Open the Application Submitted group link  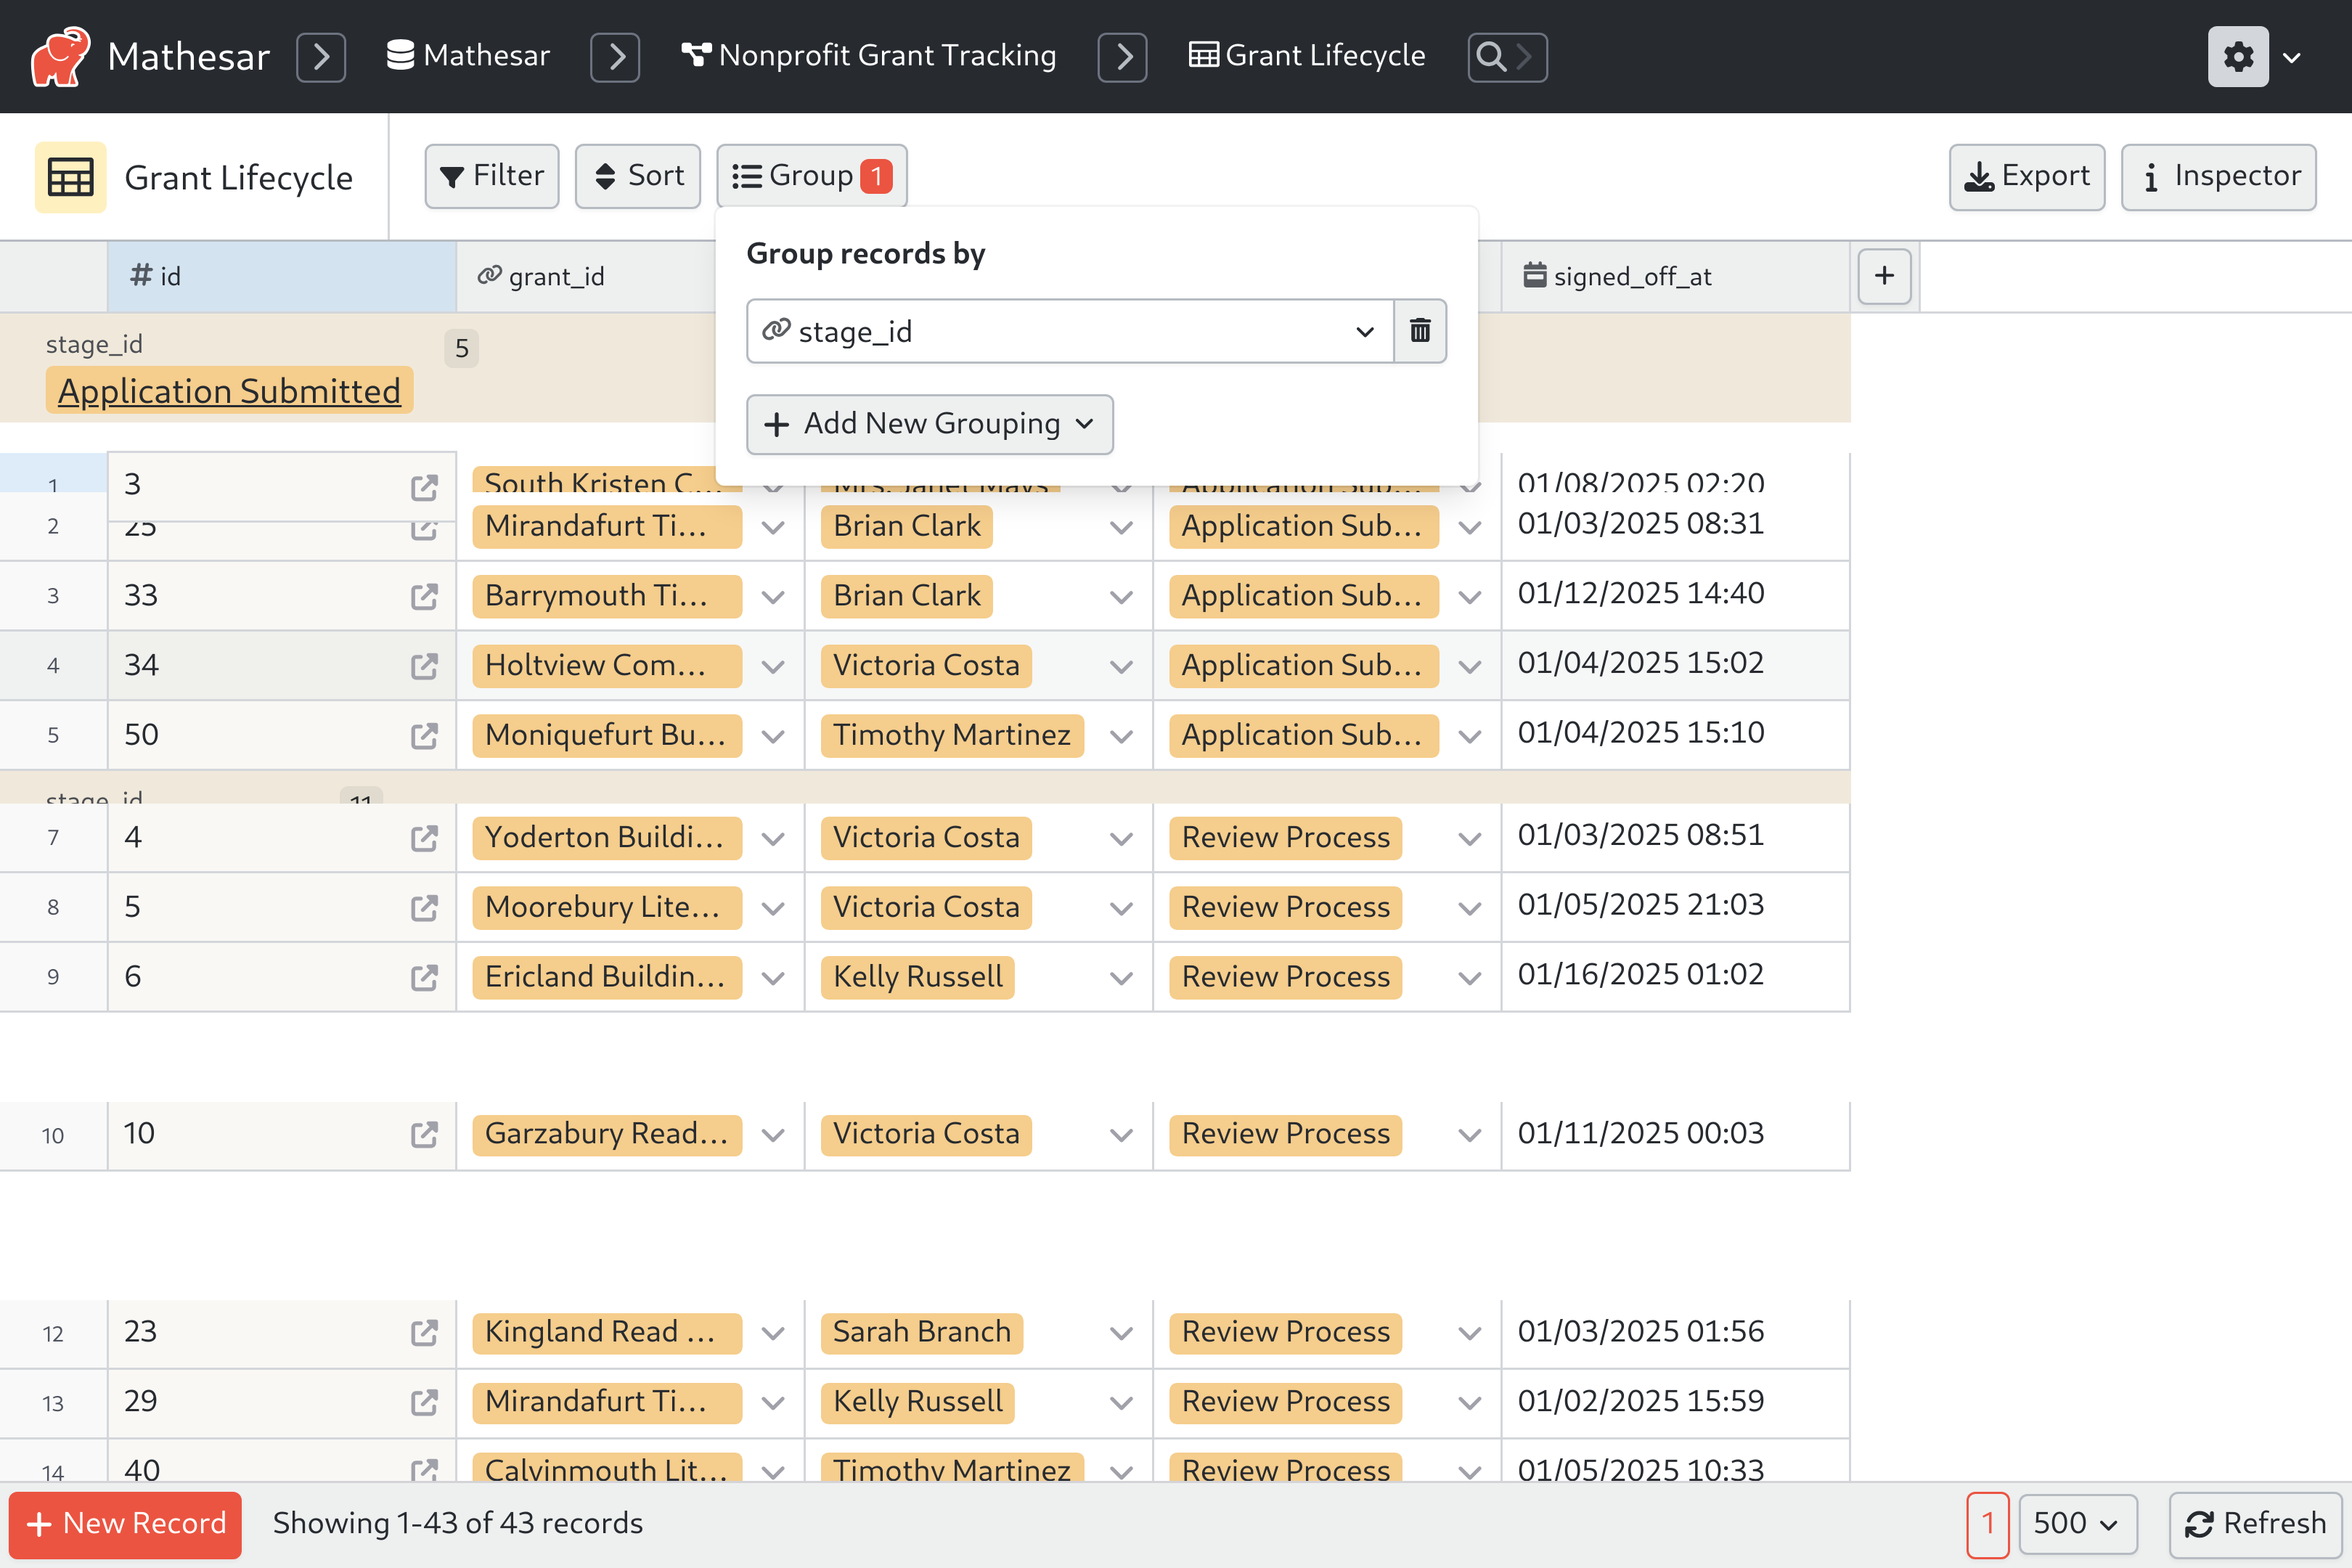pyautogui.click(x=229, y=391)
